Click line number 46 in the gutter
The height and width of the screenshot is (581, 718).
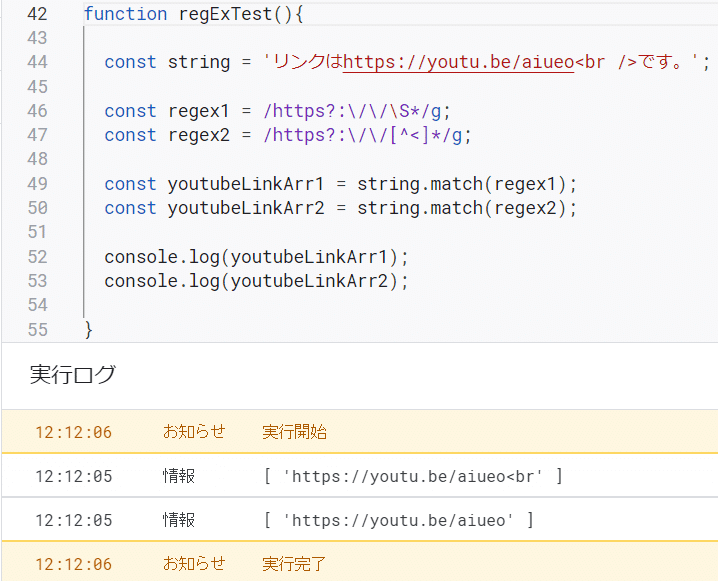[x=36, y=111]
